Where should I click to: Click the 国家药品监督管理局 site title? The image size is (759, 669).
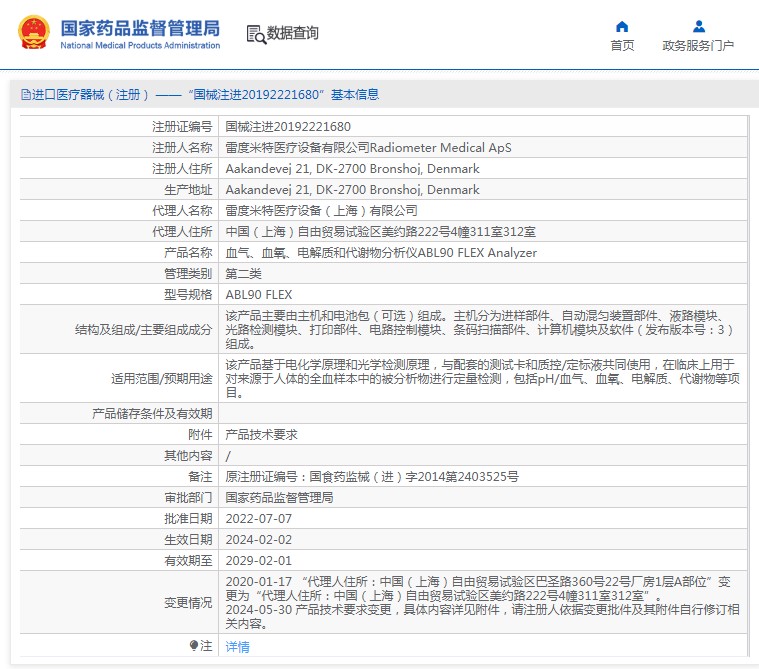pyautogui.click(x=140, y=27)
